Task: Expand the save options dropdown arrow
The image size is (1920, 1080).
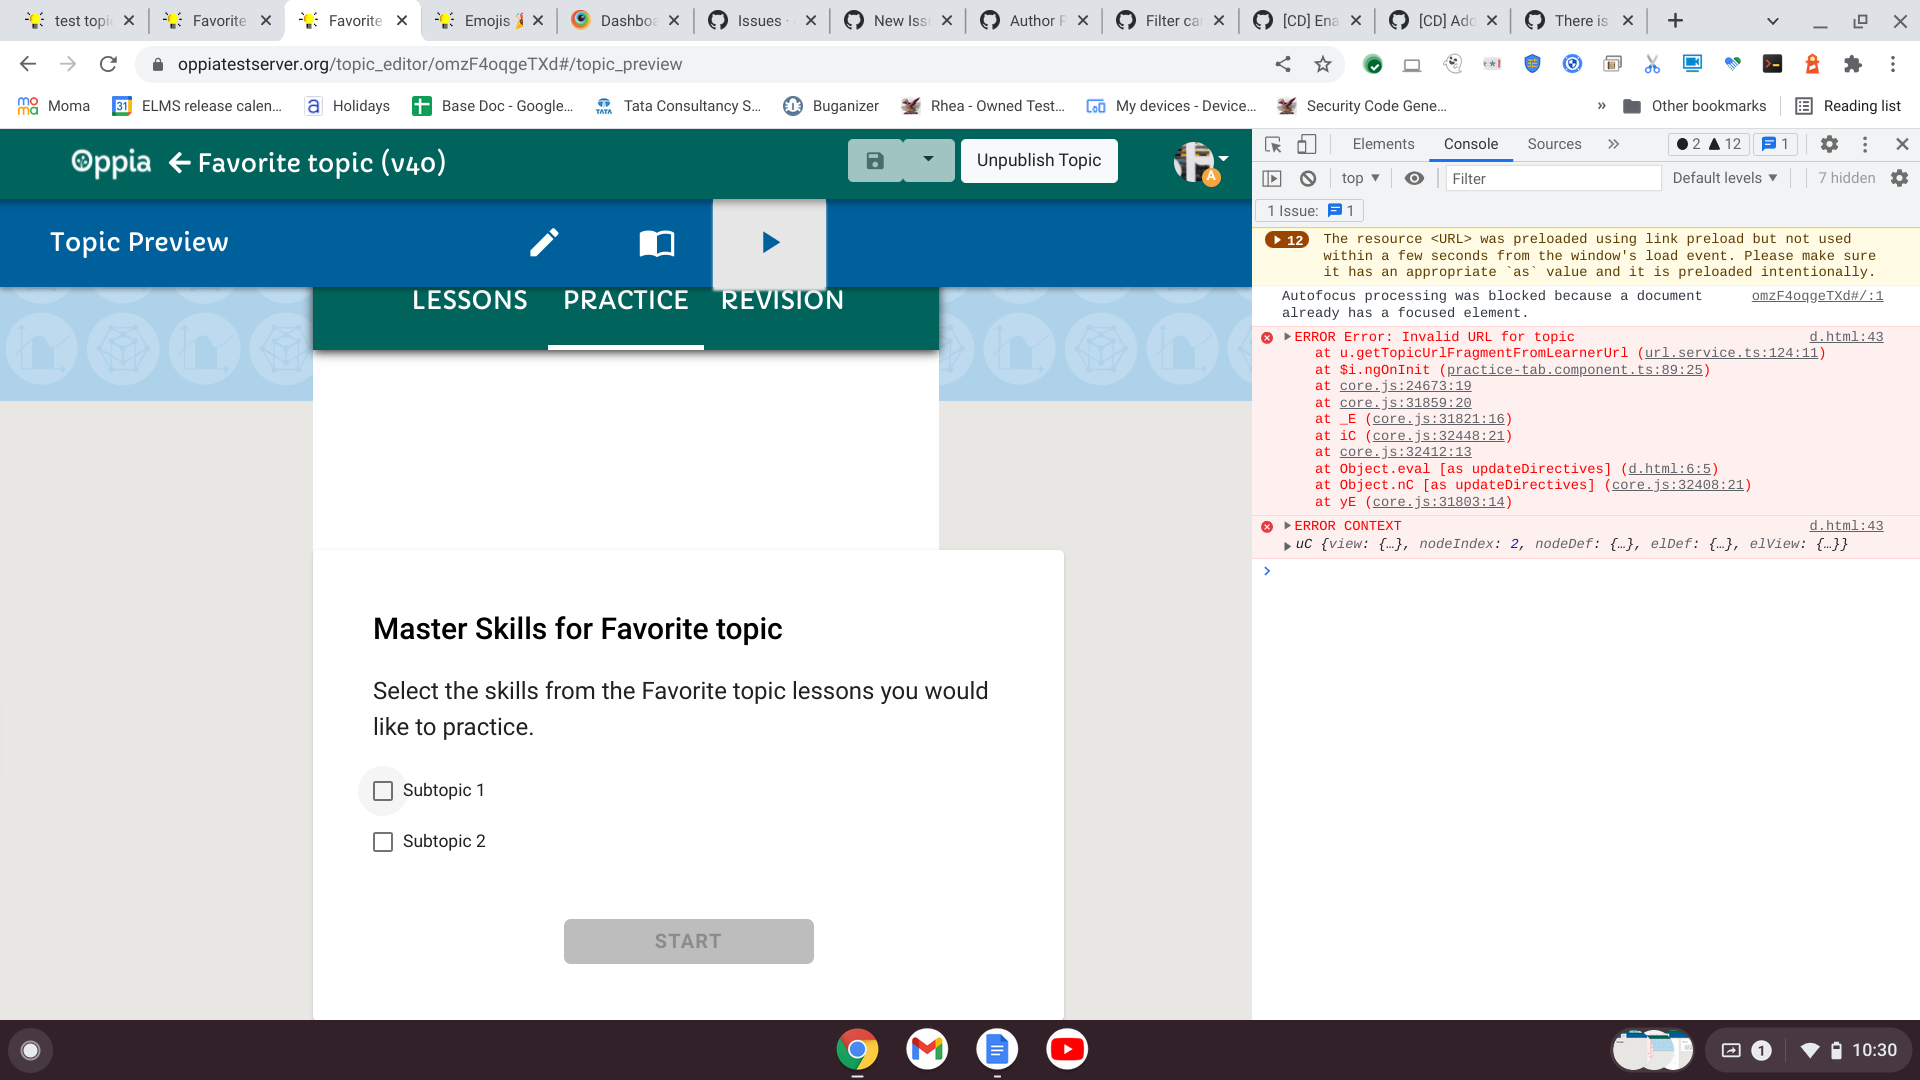Action: (928, 160)
